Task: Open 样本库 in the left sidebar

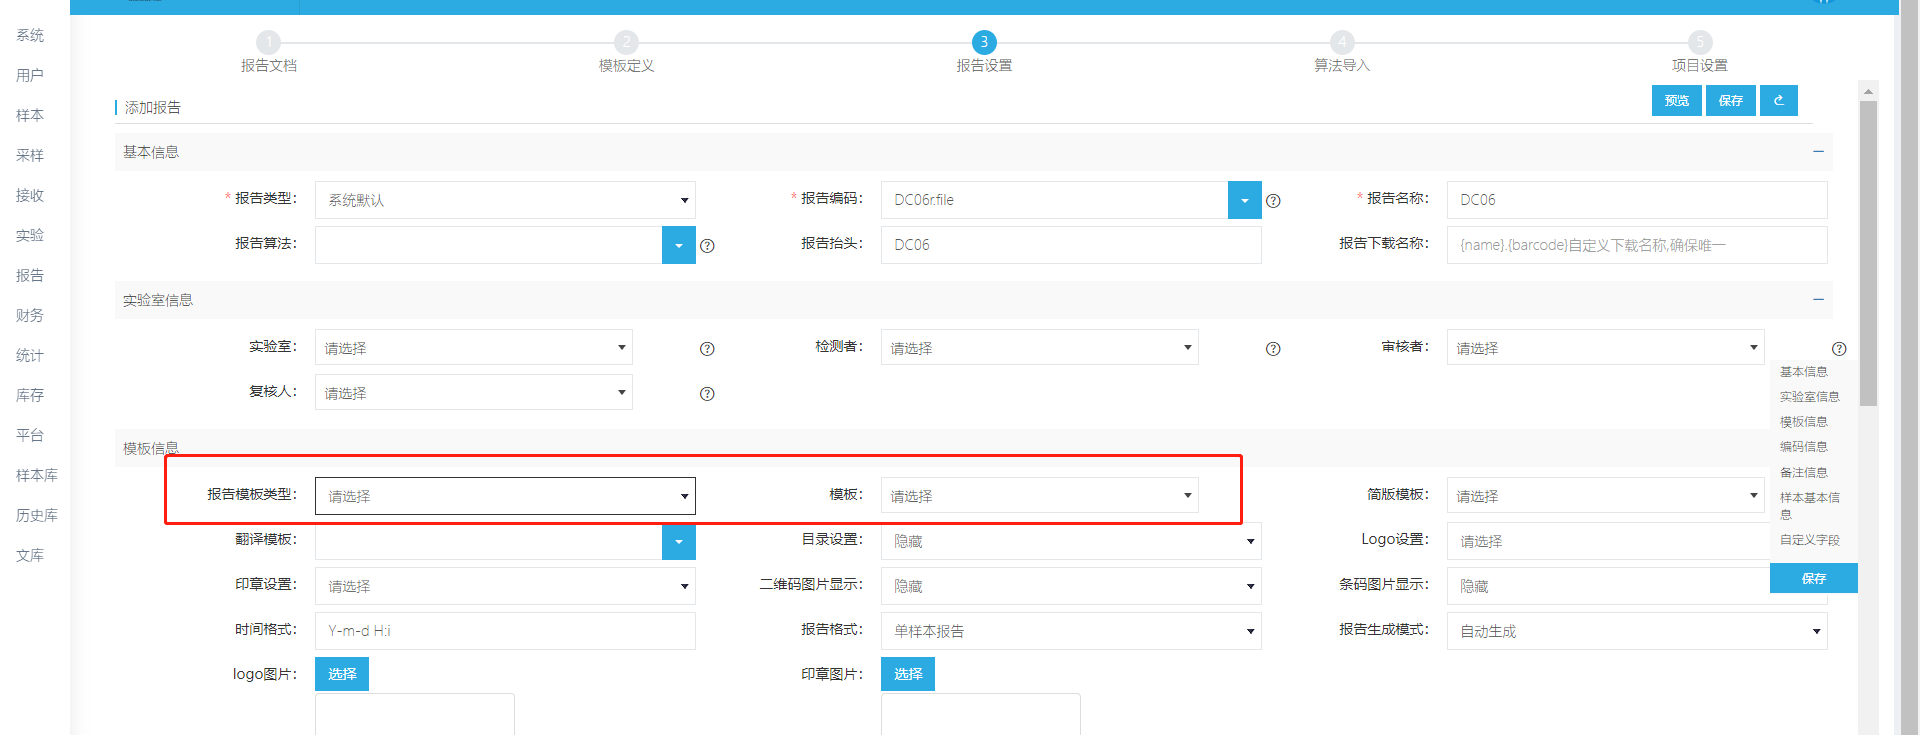Action: pos(37,475)
